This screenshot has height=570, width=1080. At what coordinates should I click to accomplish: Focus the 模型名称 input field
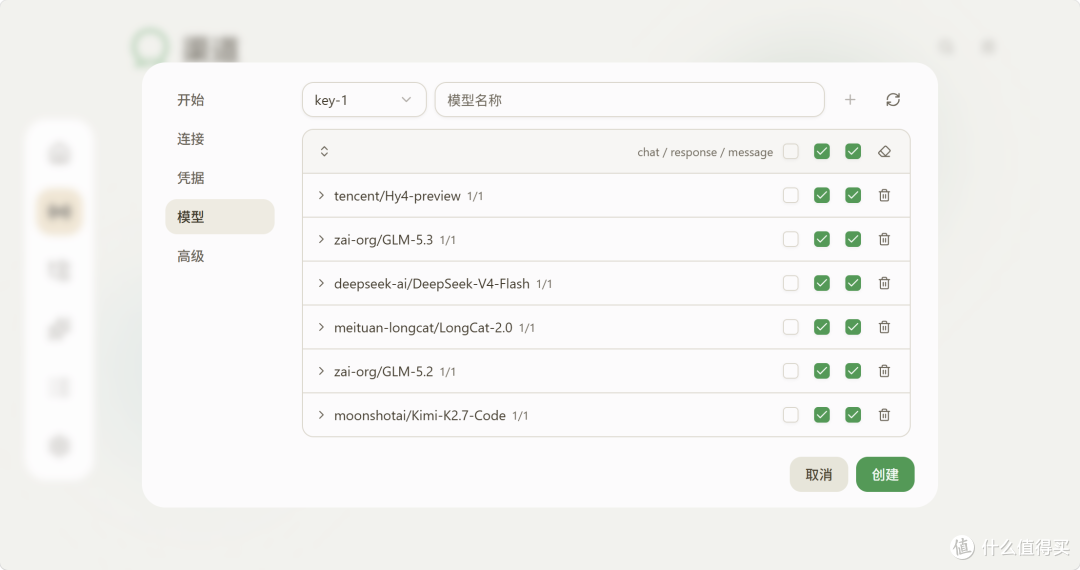630,100
